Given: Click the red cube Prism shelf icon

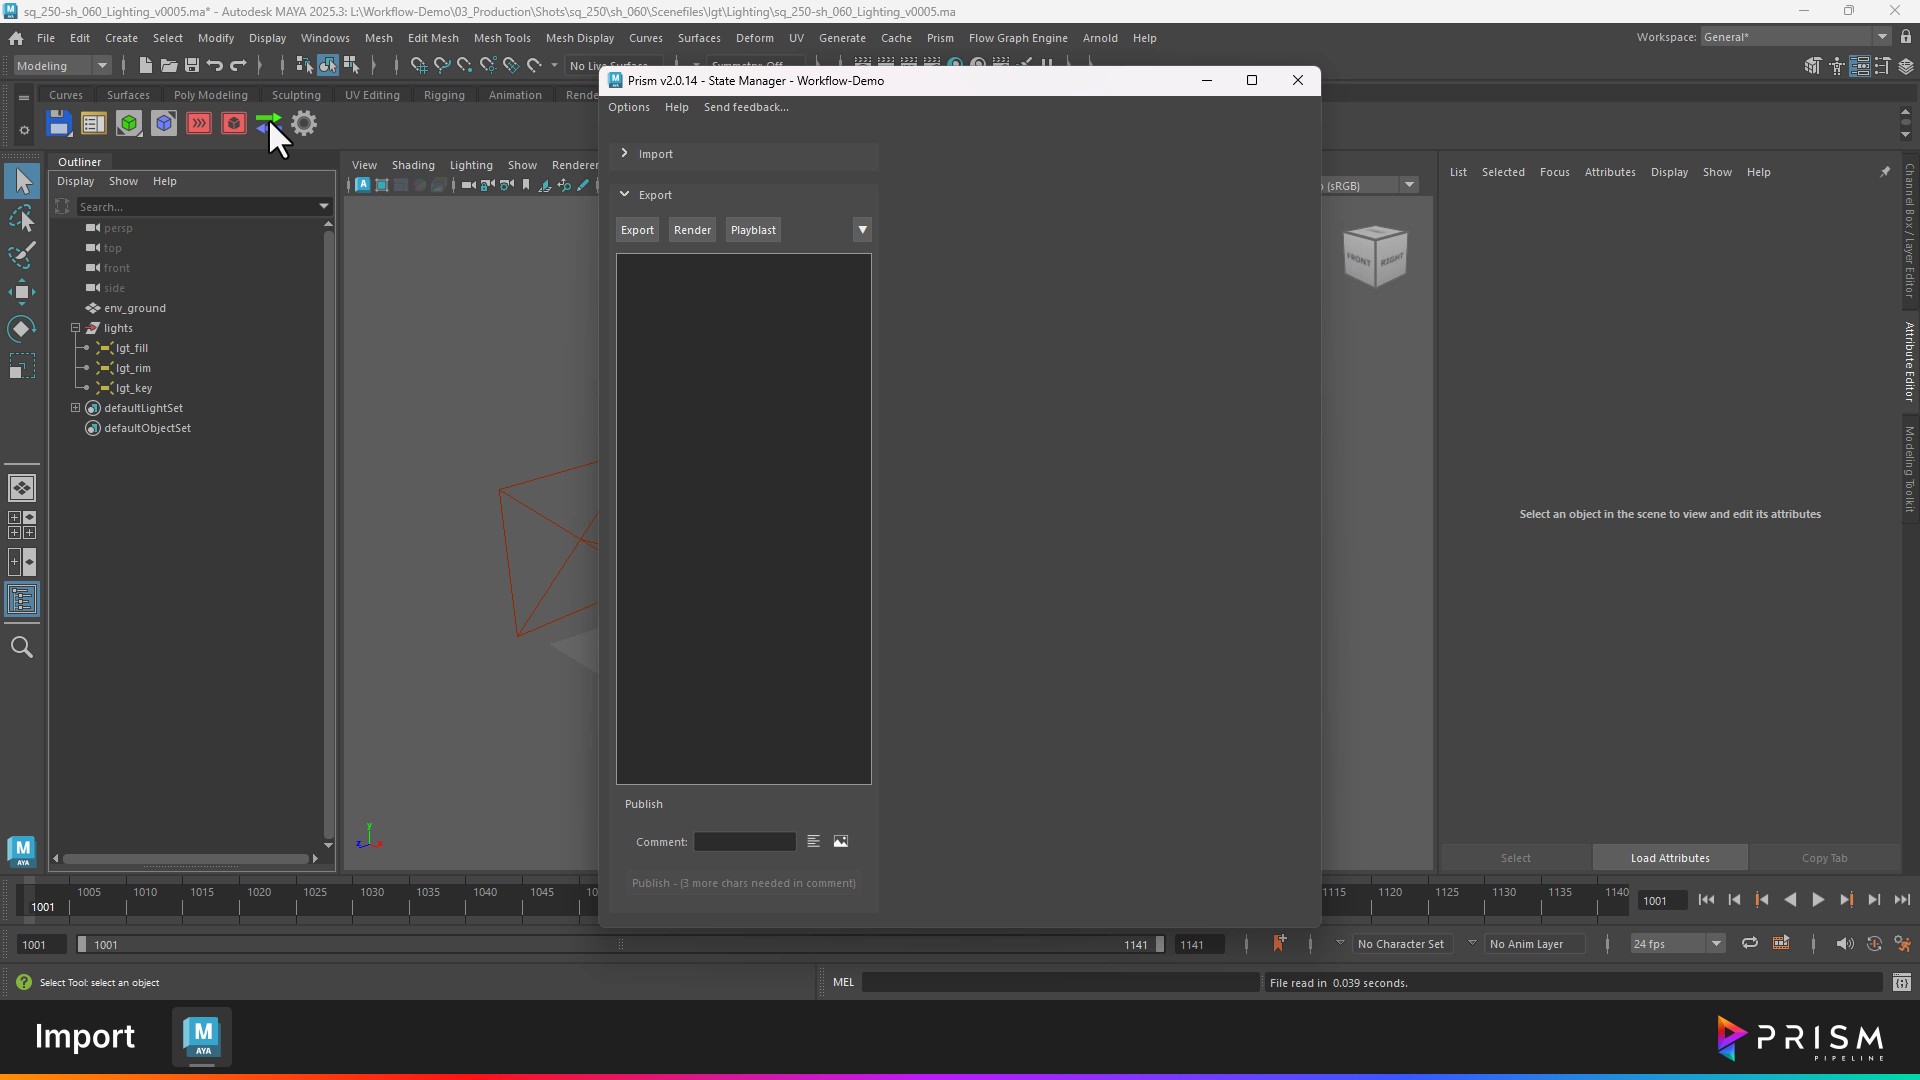Looking at the screenshot, I should 234,123.
